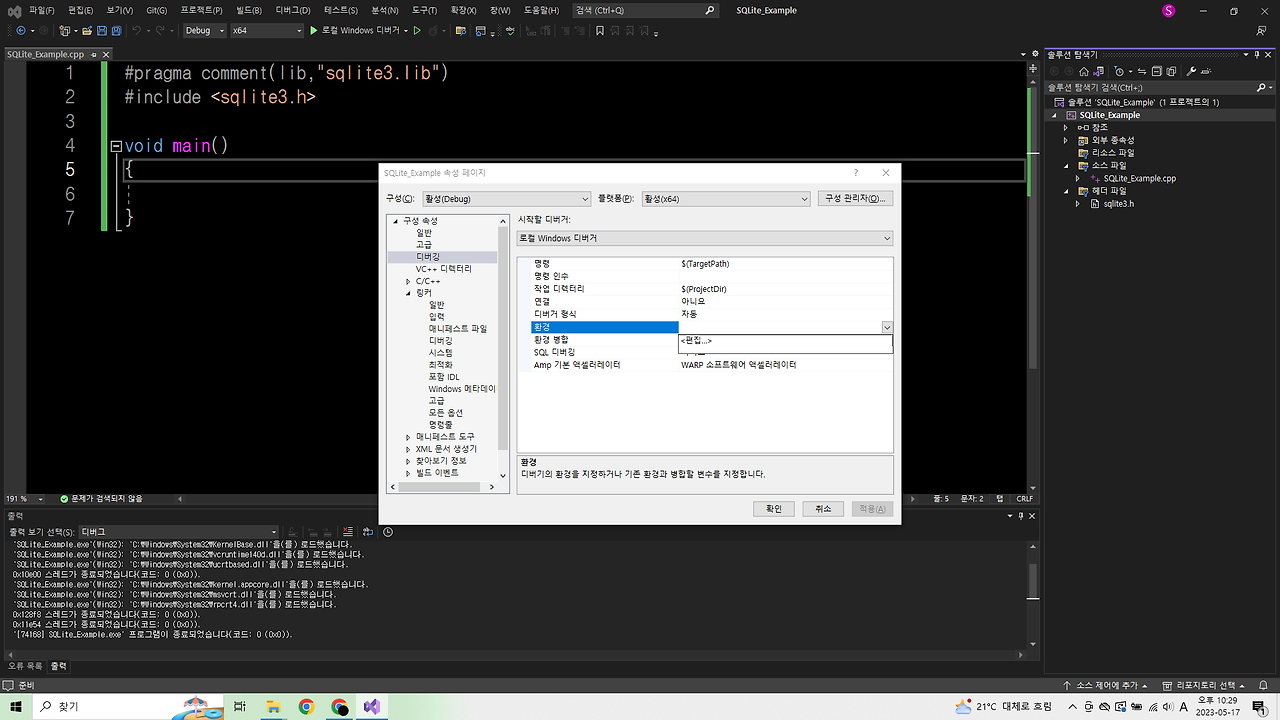Open the 도구(T) menu
Screen dimensions: 1280x720
point(424,10)
